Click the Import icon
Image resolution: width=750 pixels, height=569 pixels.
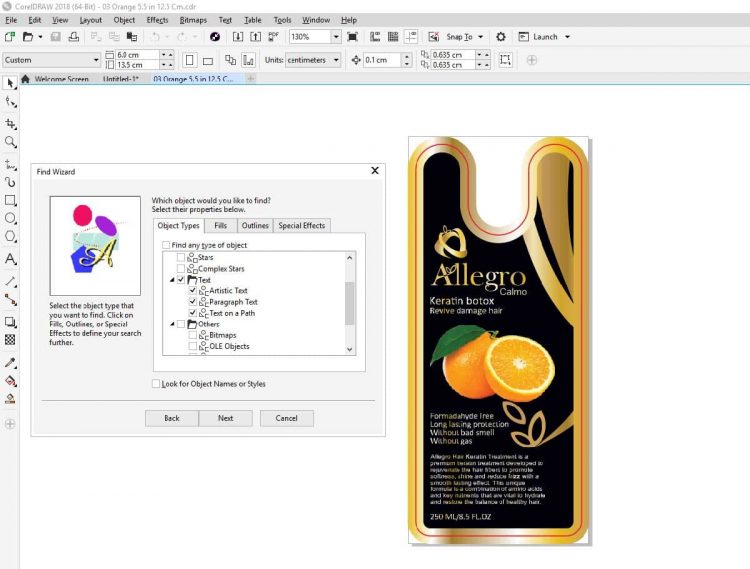point(238,37)
